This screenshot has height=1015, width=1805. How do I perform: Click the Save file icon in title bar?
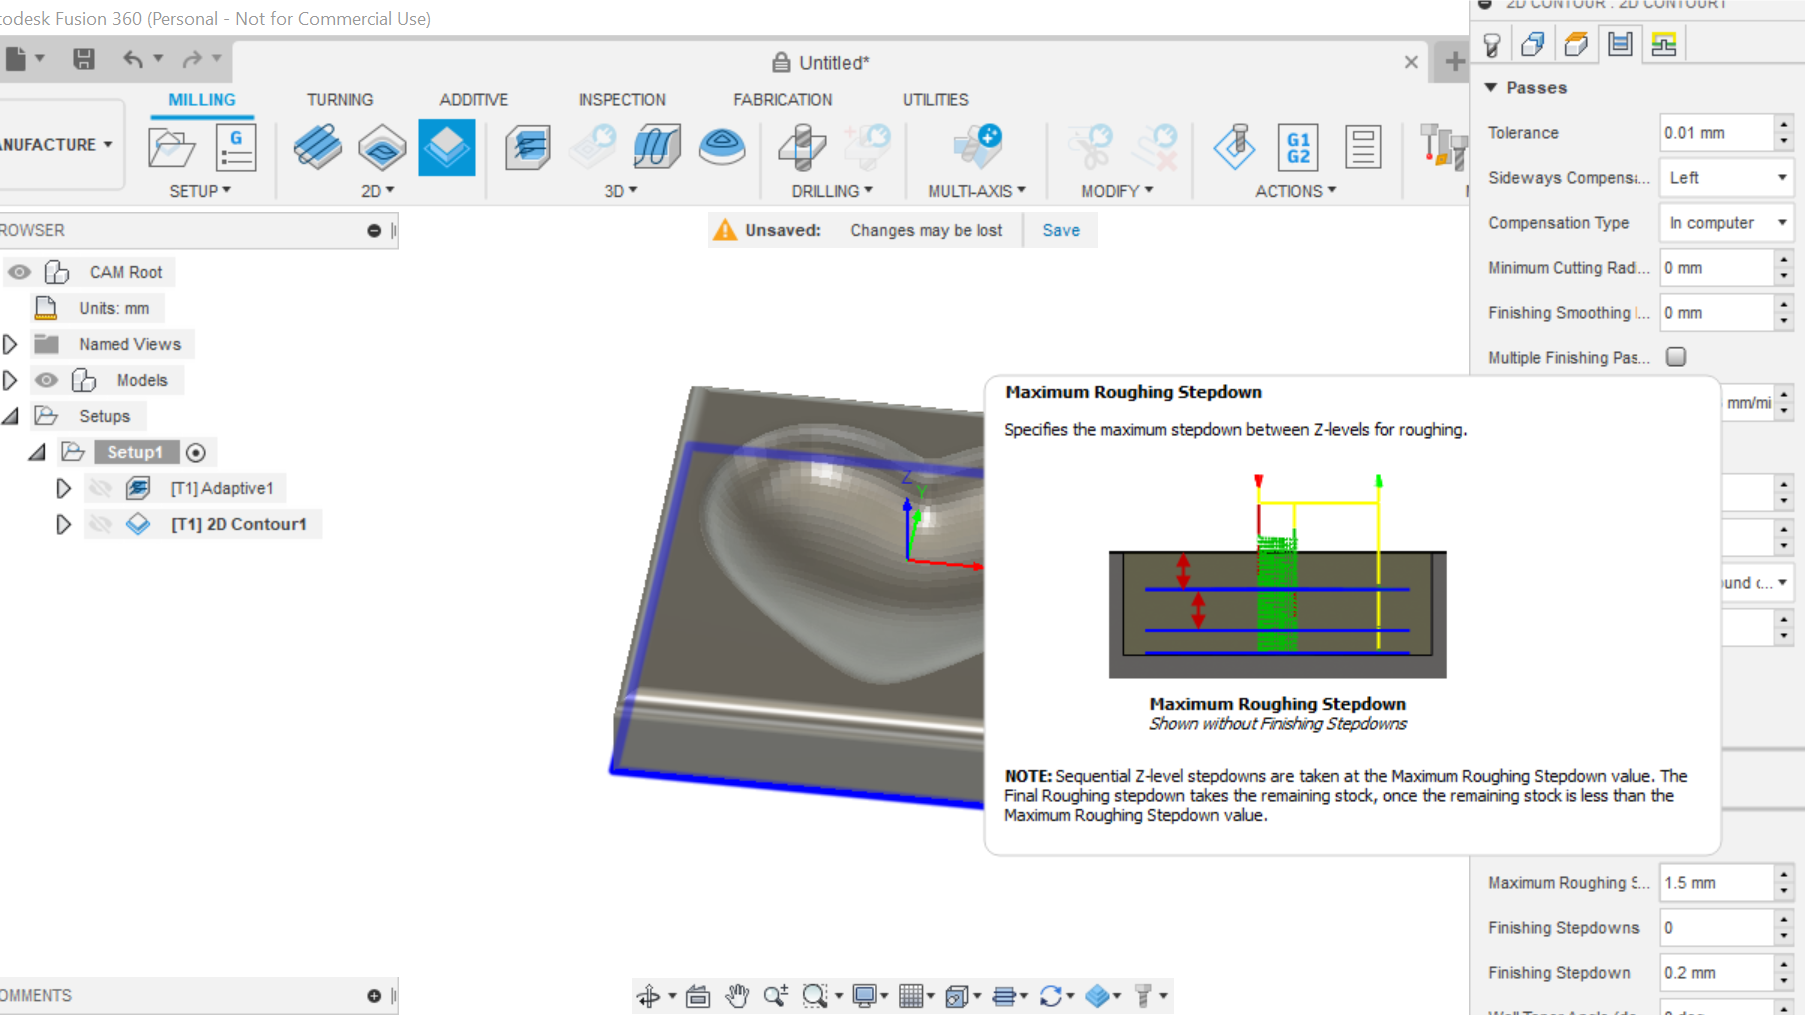(x=84, y=59)
